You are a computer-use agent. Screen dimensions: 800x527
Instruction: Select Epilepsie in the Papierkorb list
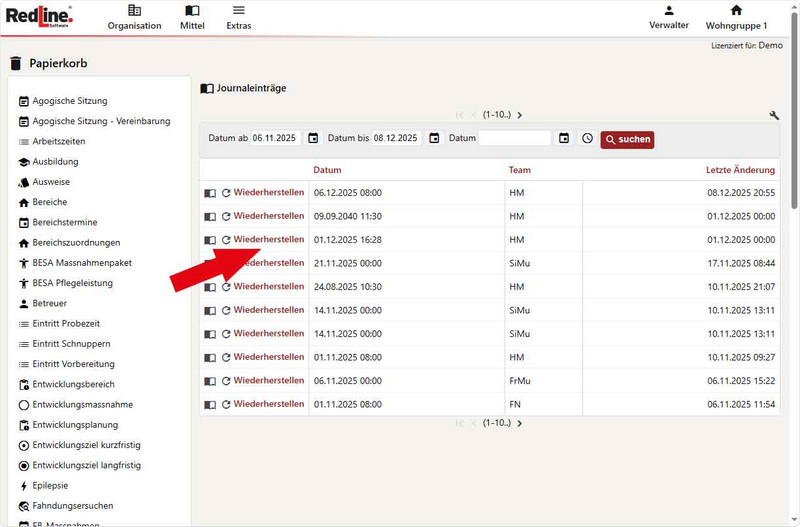point(52,486)
